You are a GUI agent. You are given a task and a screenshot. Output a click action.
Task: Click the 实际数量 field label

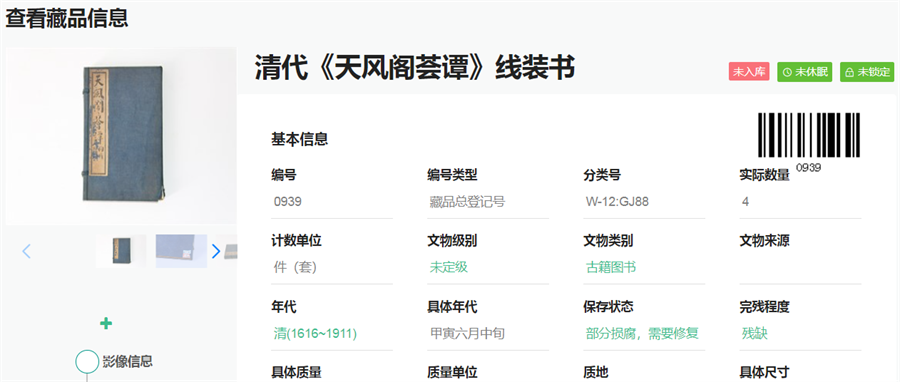(765, 175)
